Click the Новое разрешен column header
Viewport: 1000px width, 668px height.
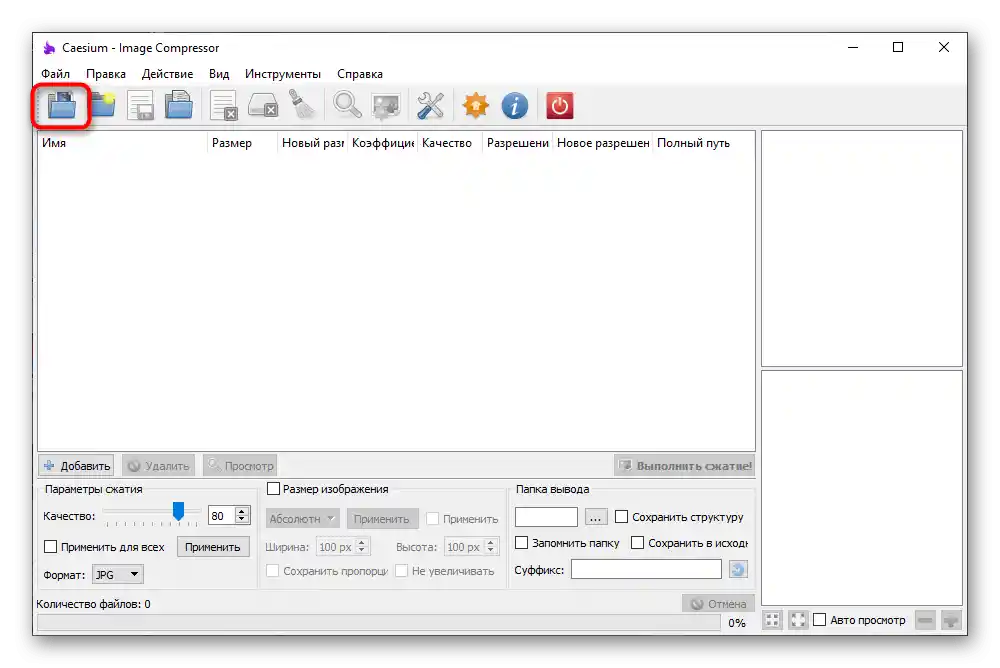(603, 143)
